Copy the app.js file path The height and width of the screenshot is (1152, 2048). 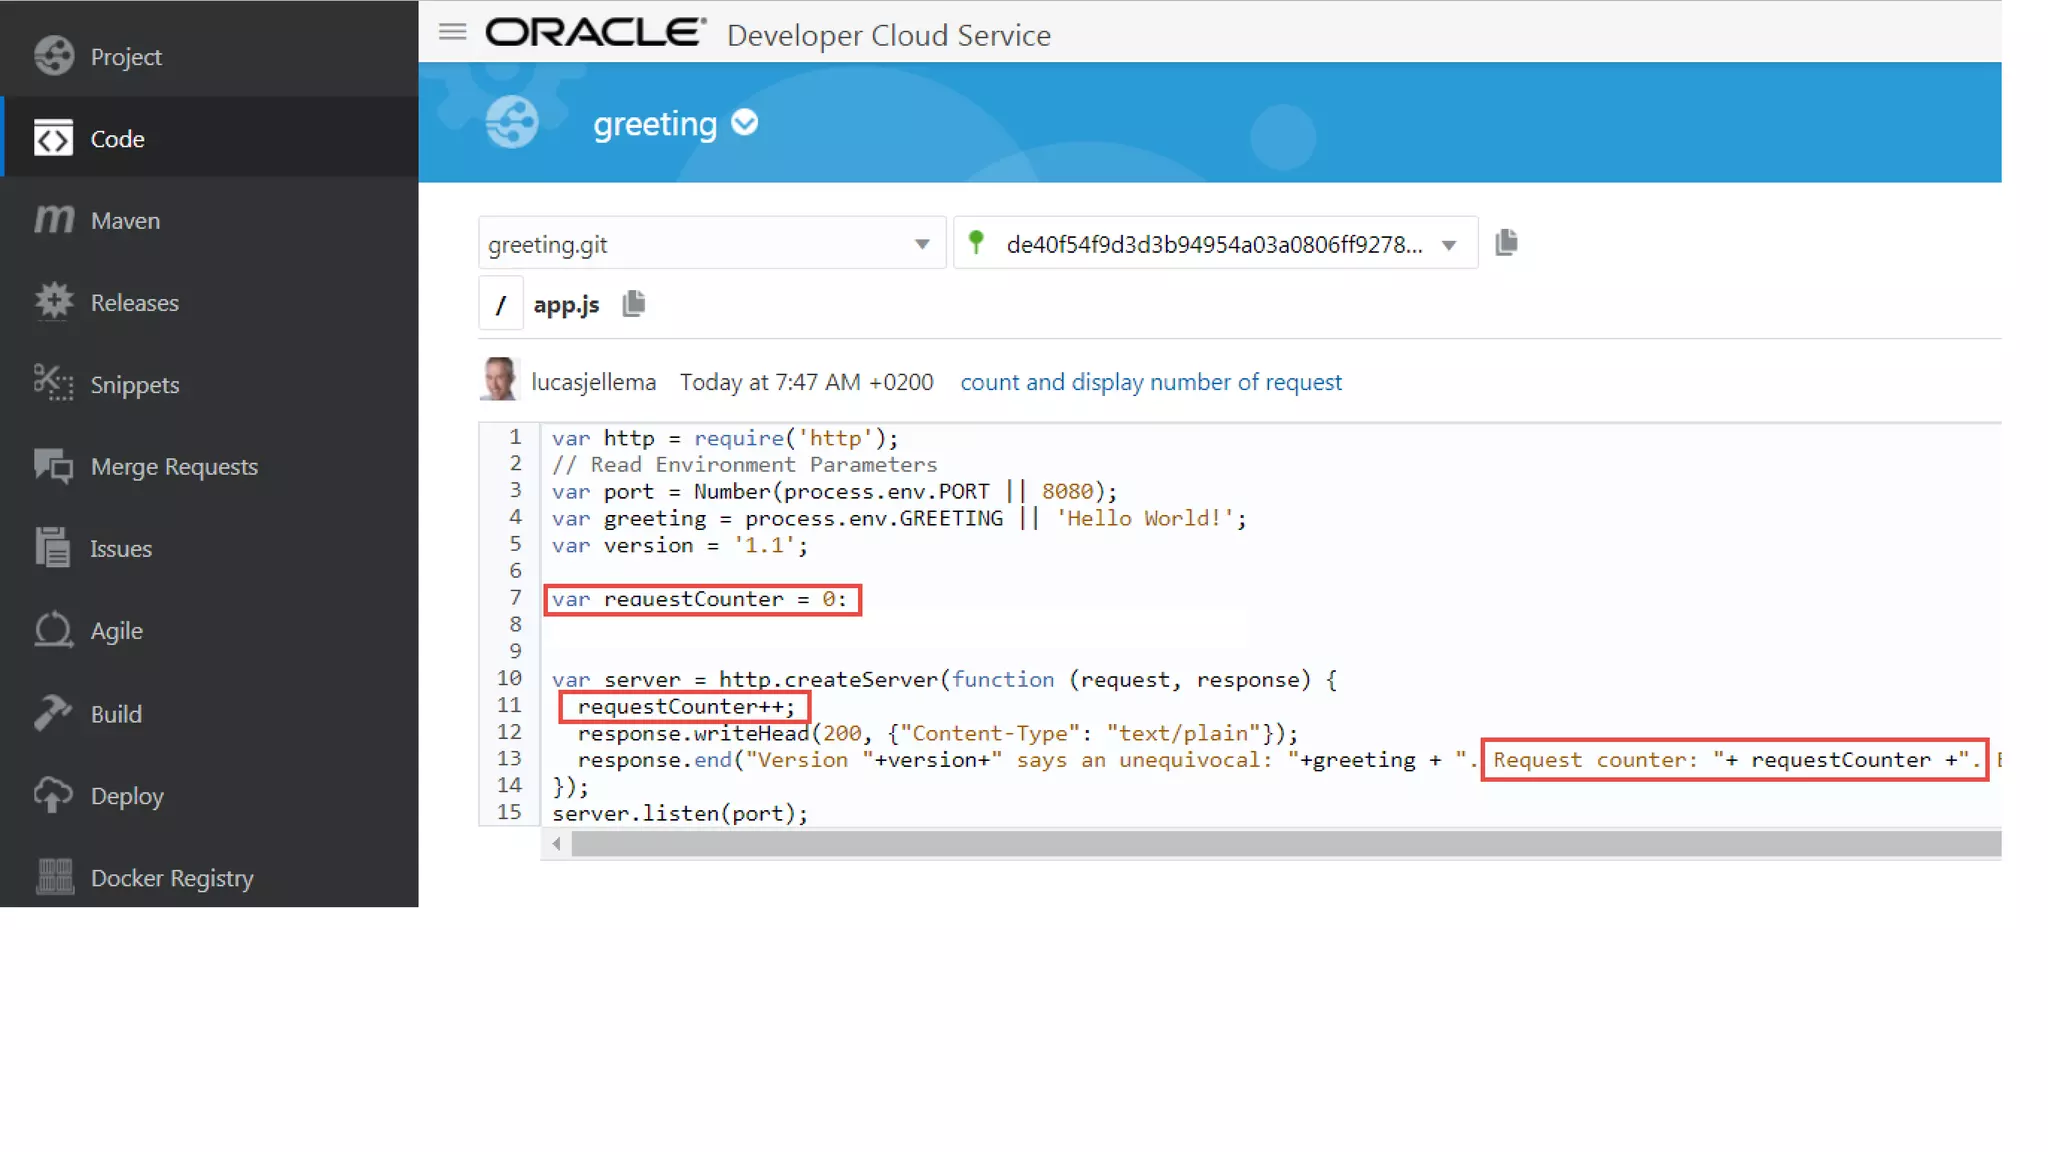pos(633,303)
